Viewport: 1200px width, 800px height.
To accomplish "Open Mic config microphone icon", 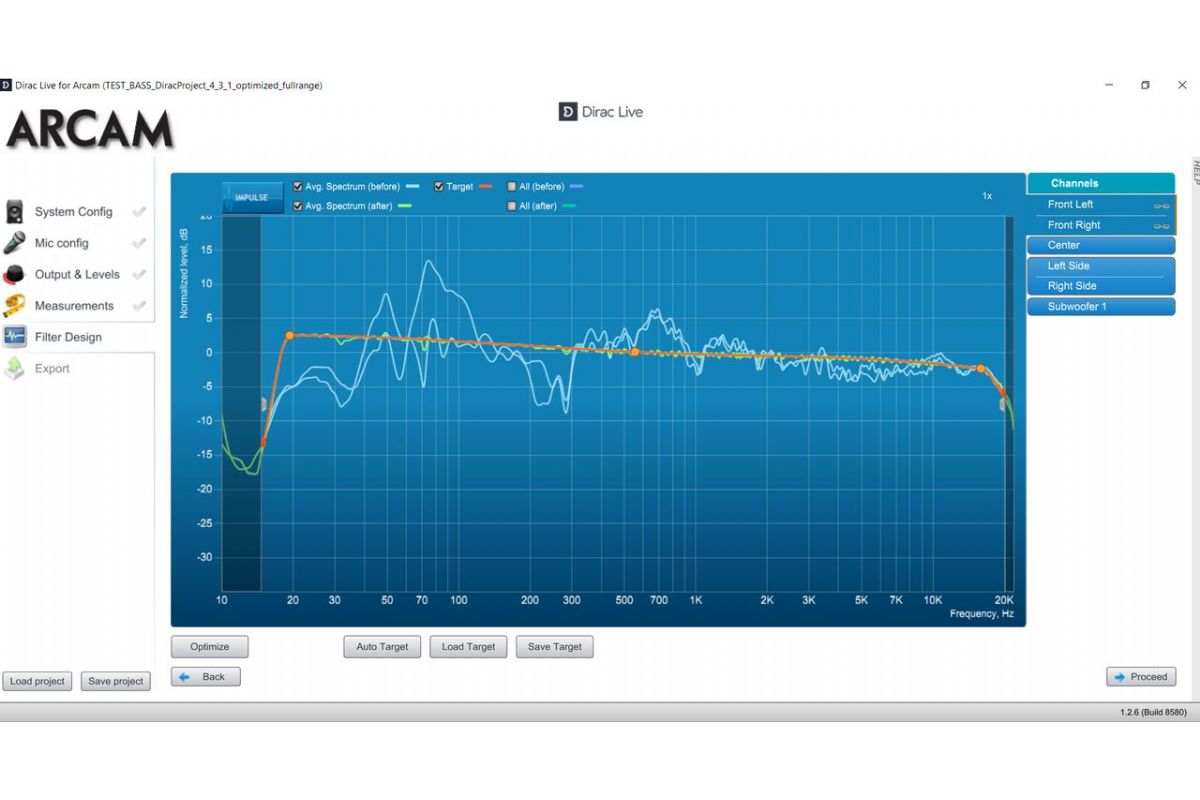I will click(14, 243).
